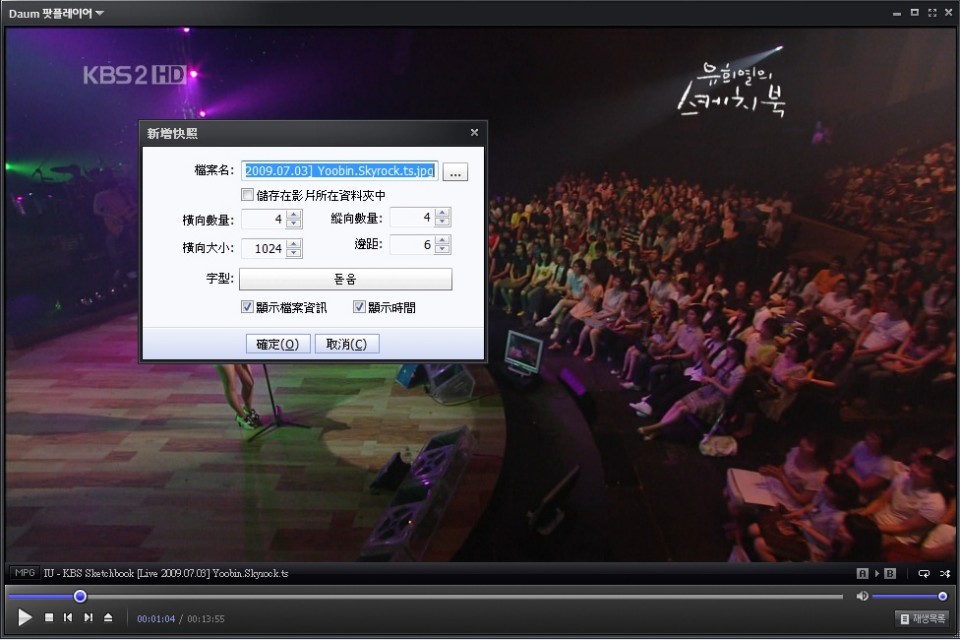This screenshot has width=960, height=640.
Task: Switch the player to fullscreen mode
Action: tap(932, 12)
